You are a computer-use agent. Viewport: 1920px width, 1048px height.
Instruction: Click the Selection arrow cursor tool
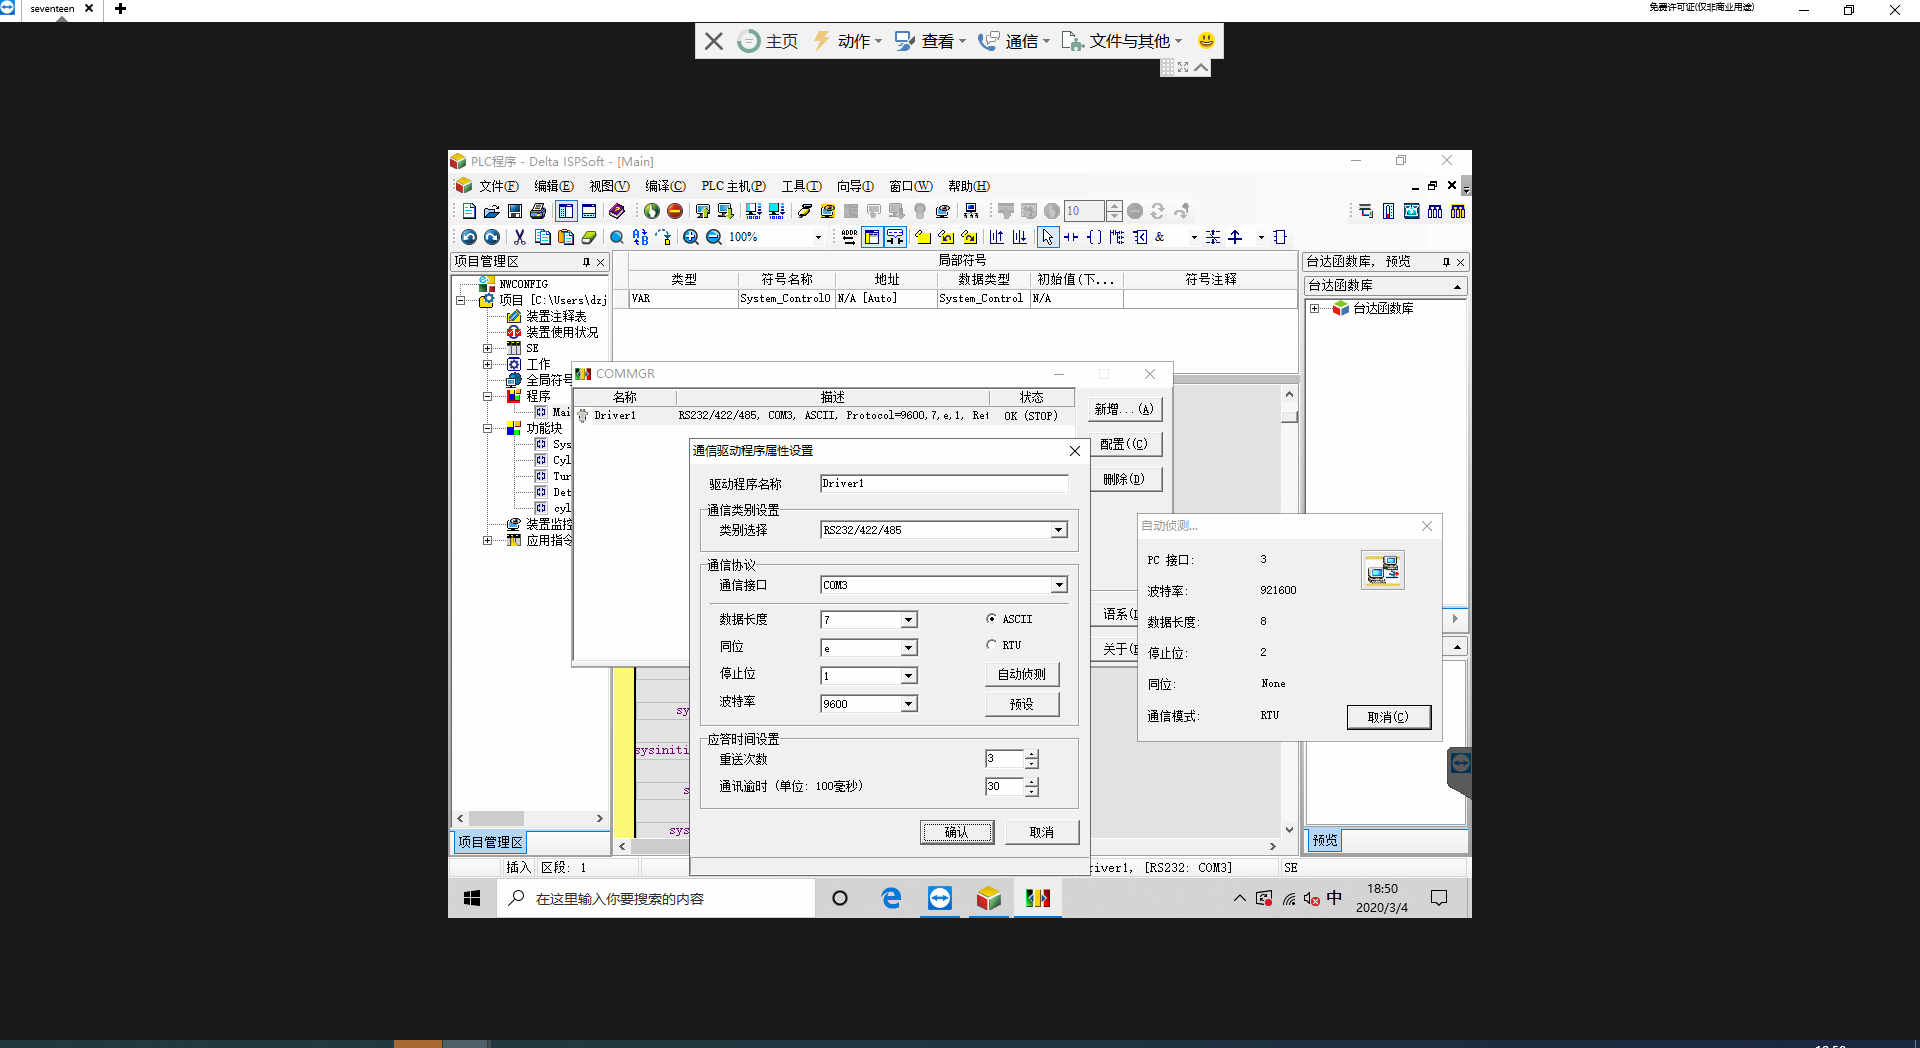click(x=1047, y=237)
